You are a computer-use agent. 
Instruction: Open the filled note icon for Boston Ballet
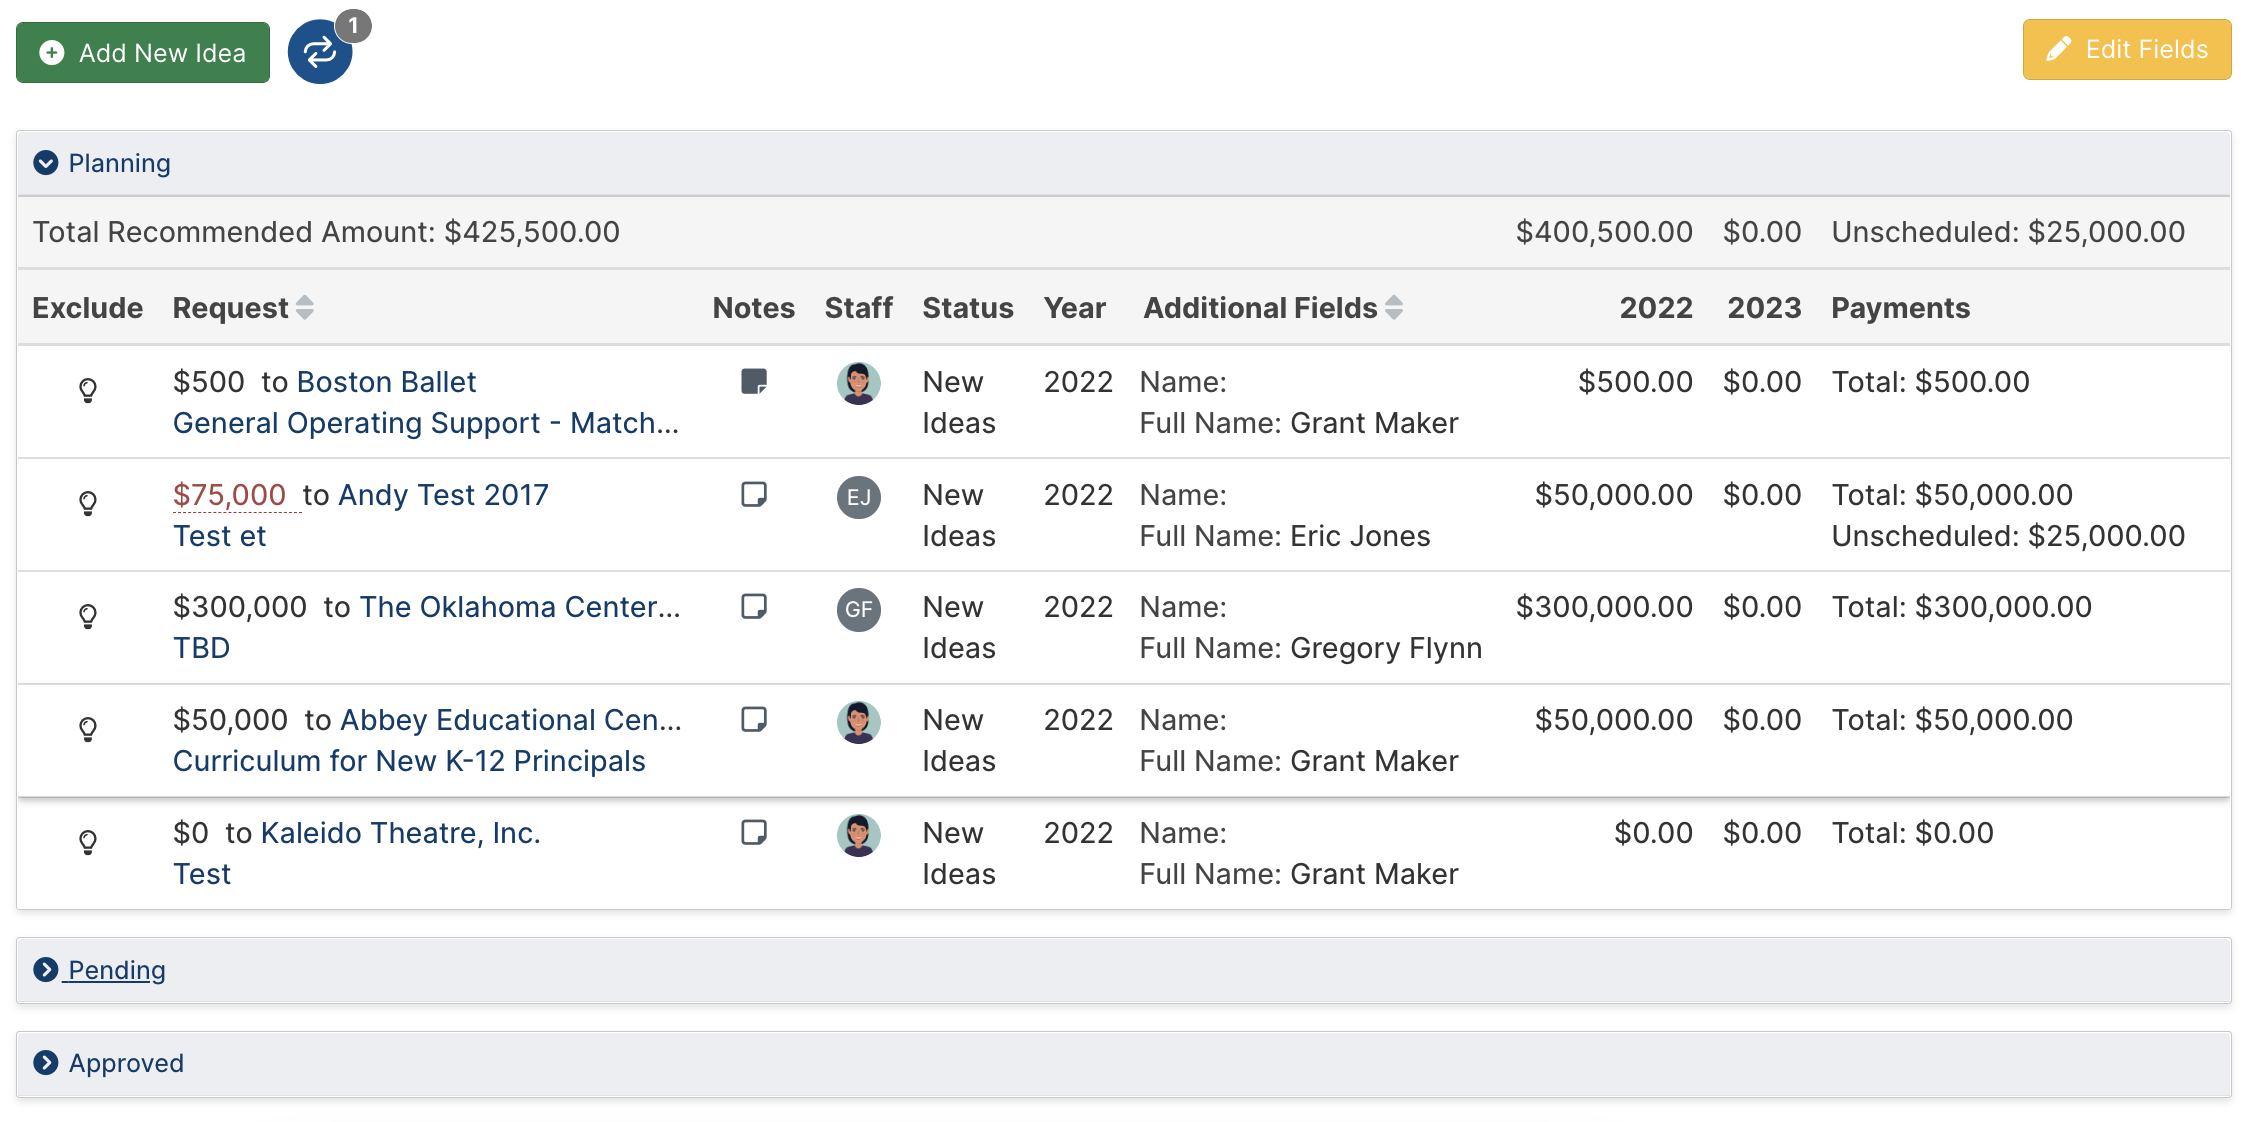[x=754, y=381]
